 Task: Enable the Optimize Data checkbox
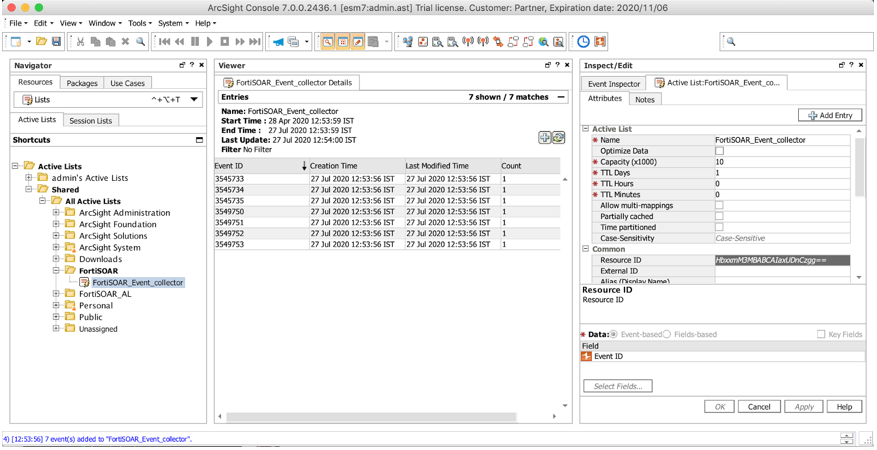[719, 151]
